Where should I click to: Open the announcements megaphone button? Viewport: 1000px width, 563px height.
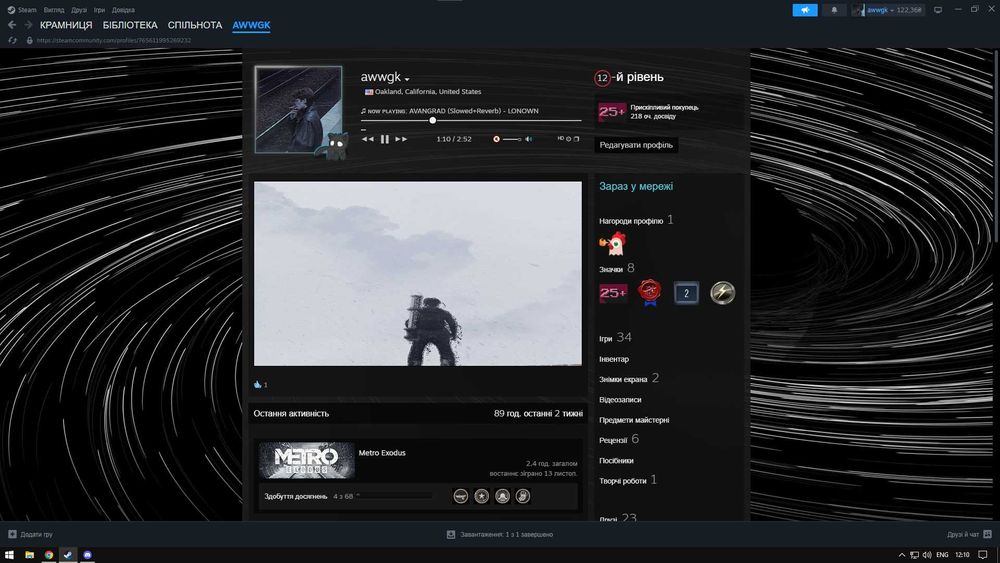click(x=805, y=10)
